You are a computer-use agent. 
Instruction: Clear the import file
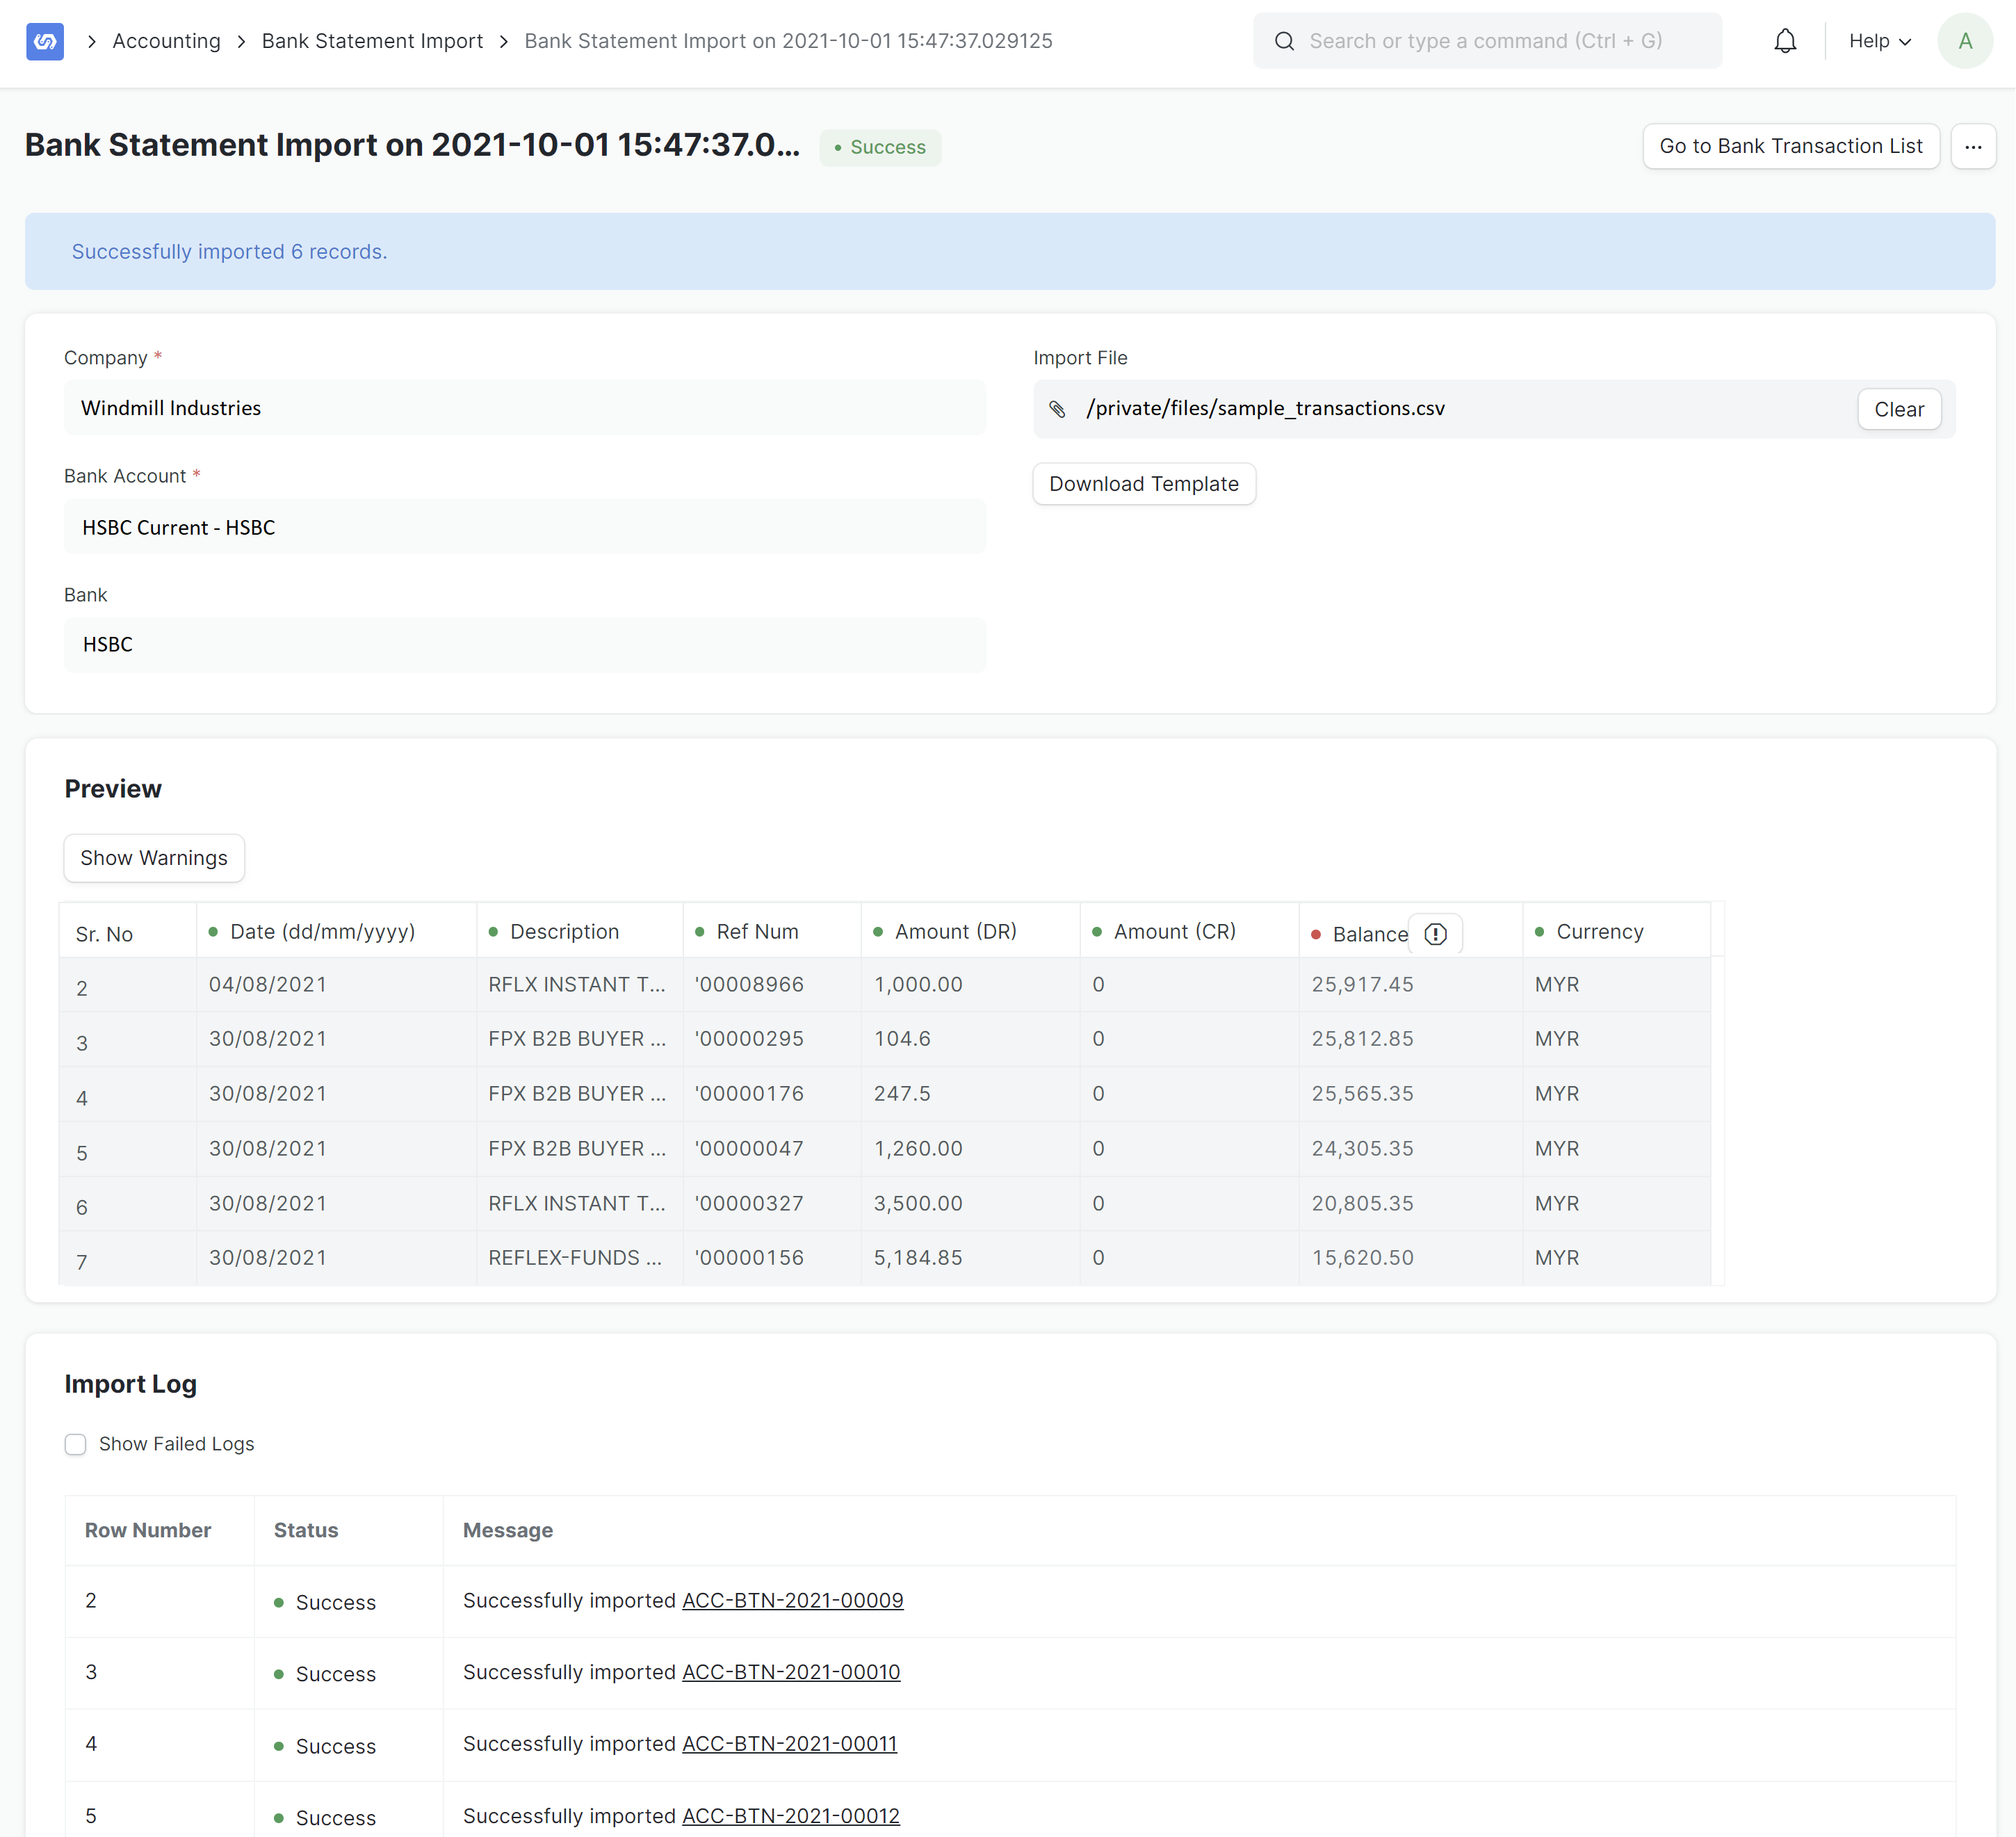pyautogui.click(x=1898, y=409)
